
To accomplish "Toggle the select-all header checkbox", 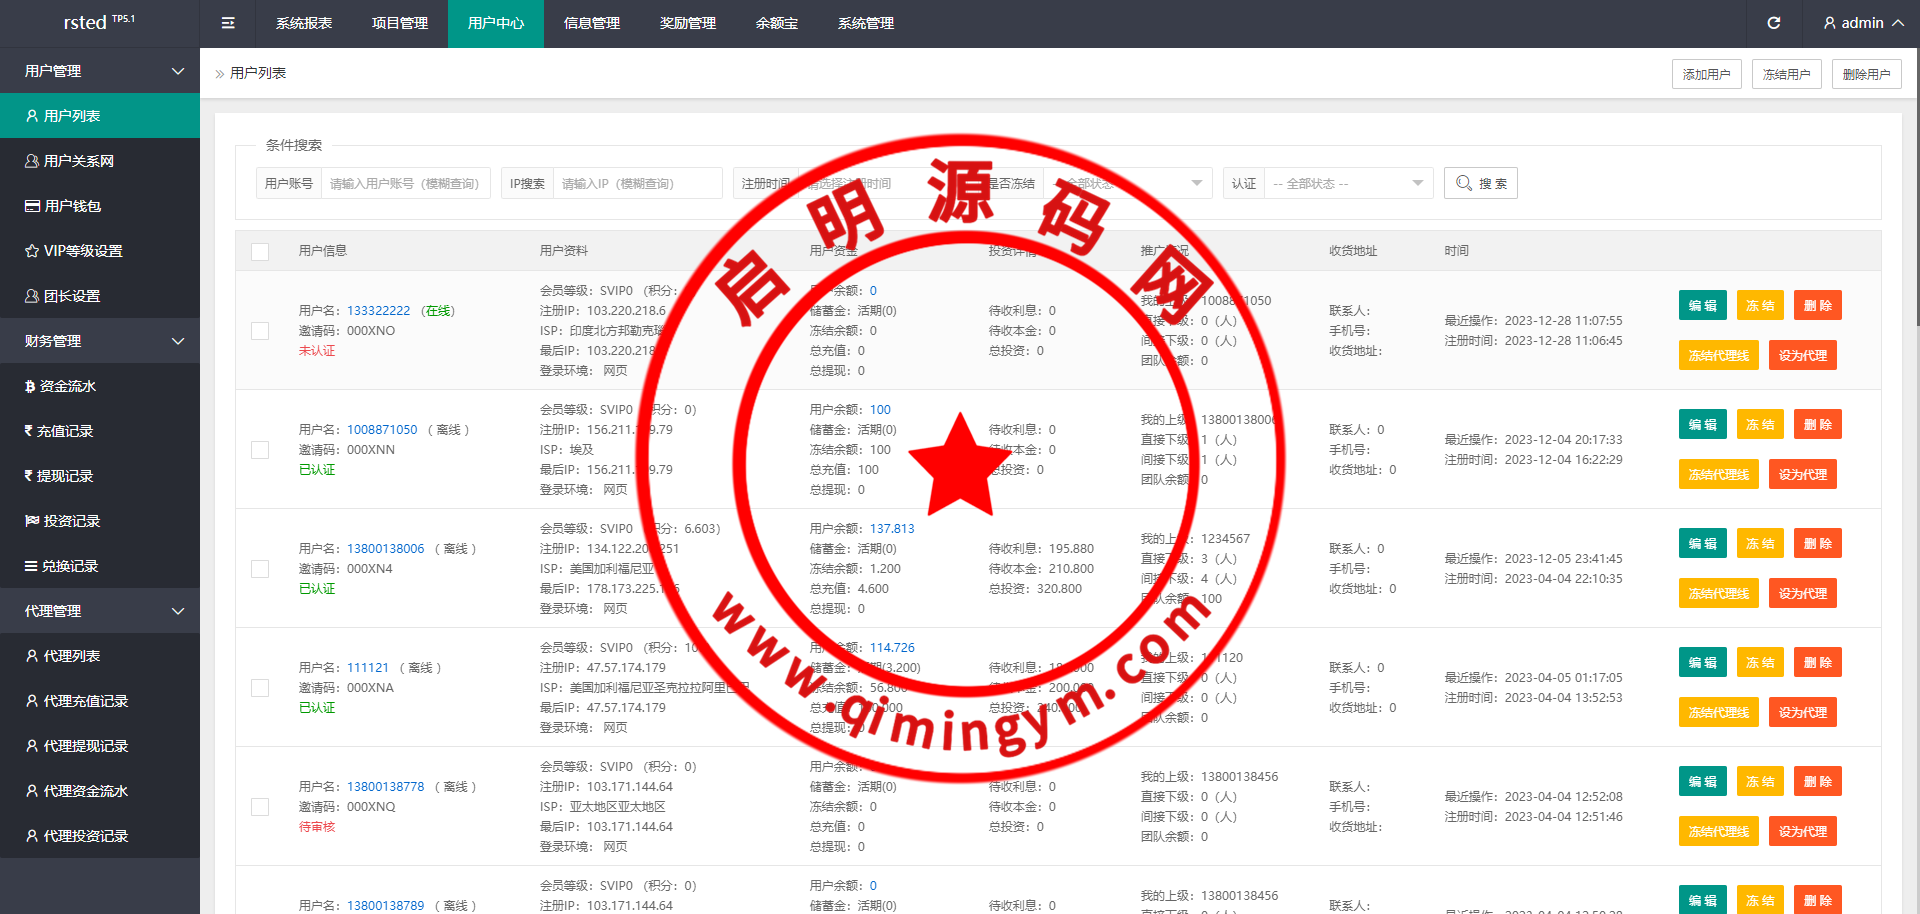I will click(x=260, y=251).
